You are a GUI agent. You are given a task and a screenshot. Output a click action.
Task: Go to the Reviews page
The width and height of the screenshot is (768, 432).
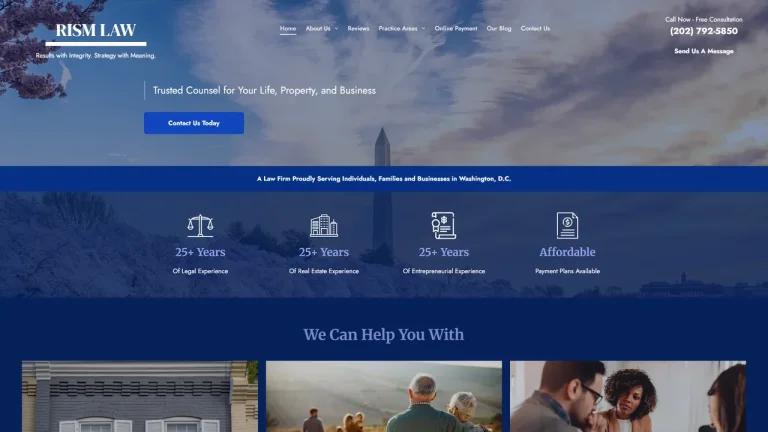[x=359, y=28]
